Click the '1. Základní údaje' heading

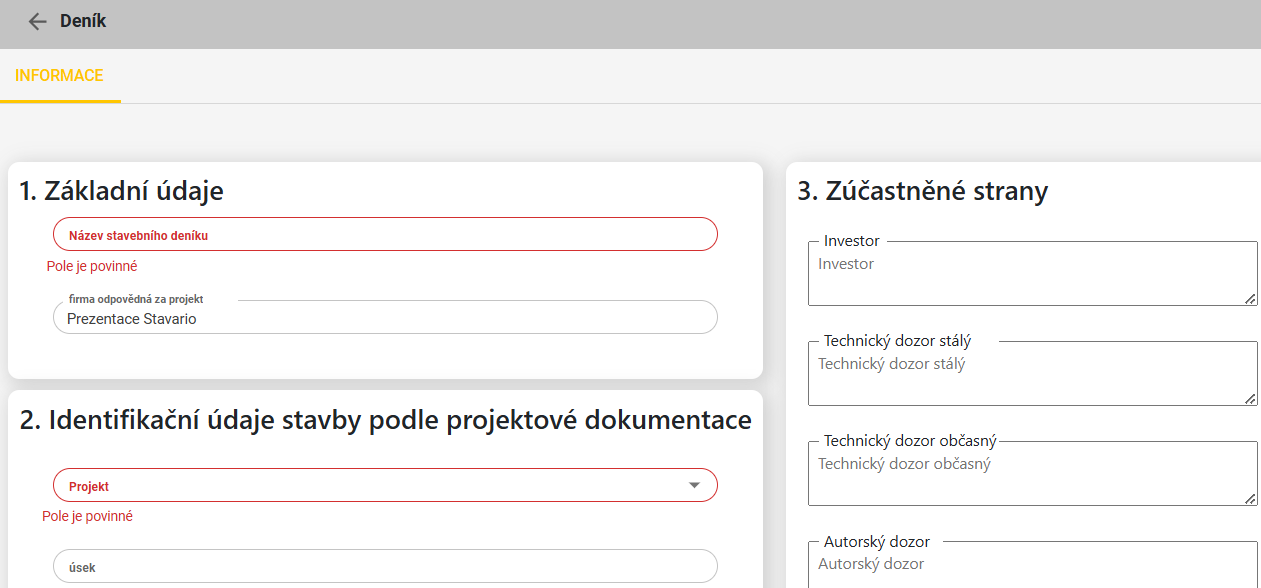(x=121, y=191)
